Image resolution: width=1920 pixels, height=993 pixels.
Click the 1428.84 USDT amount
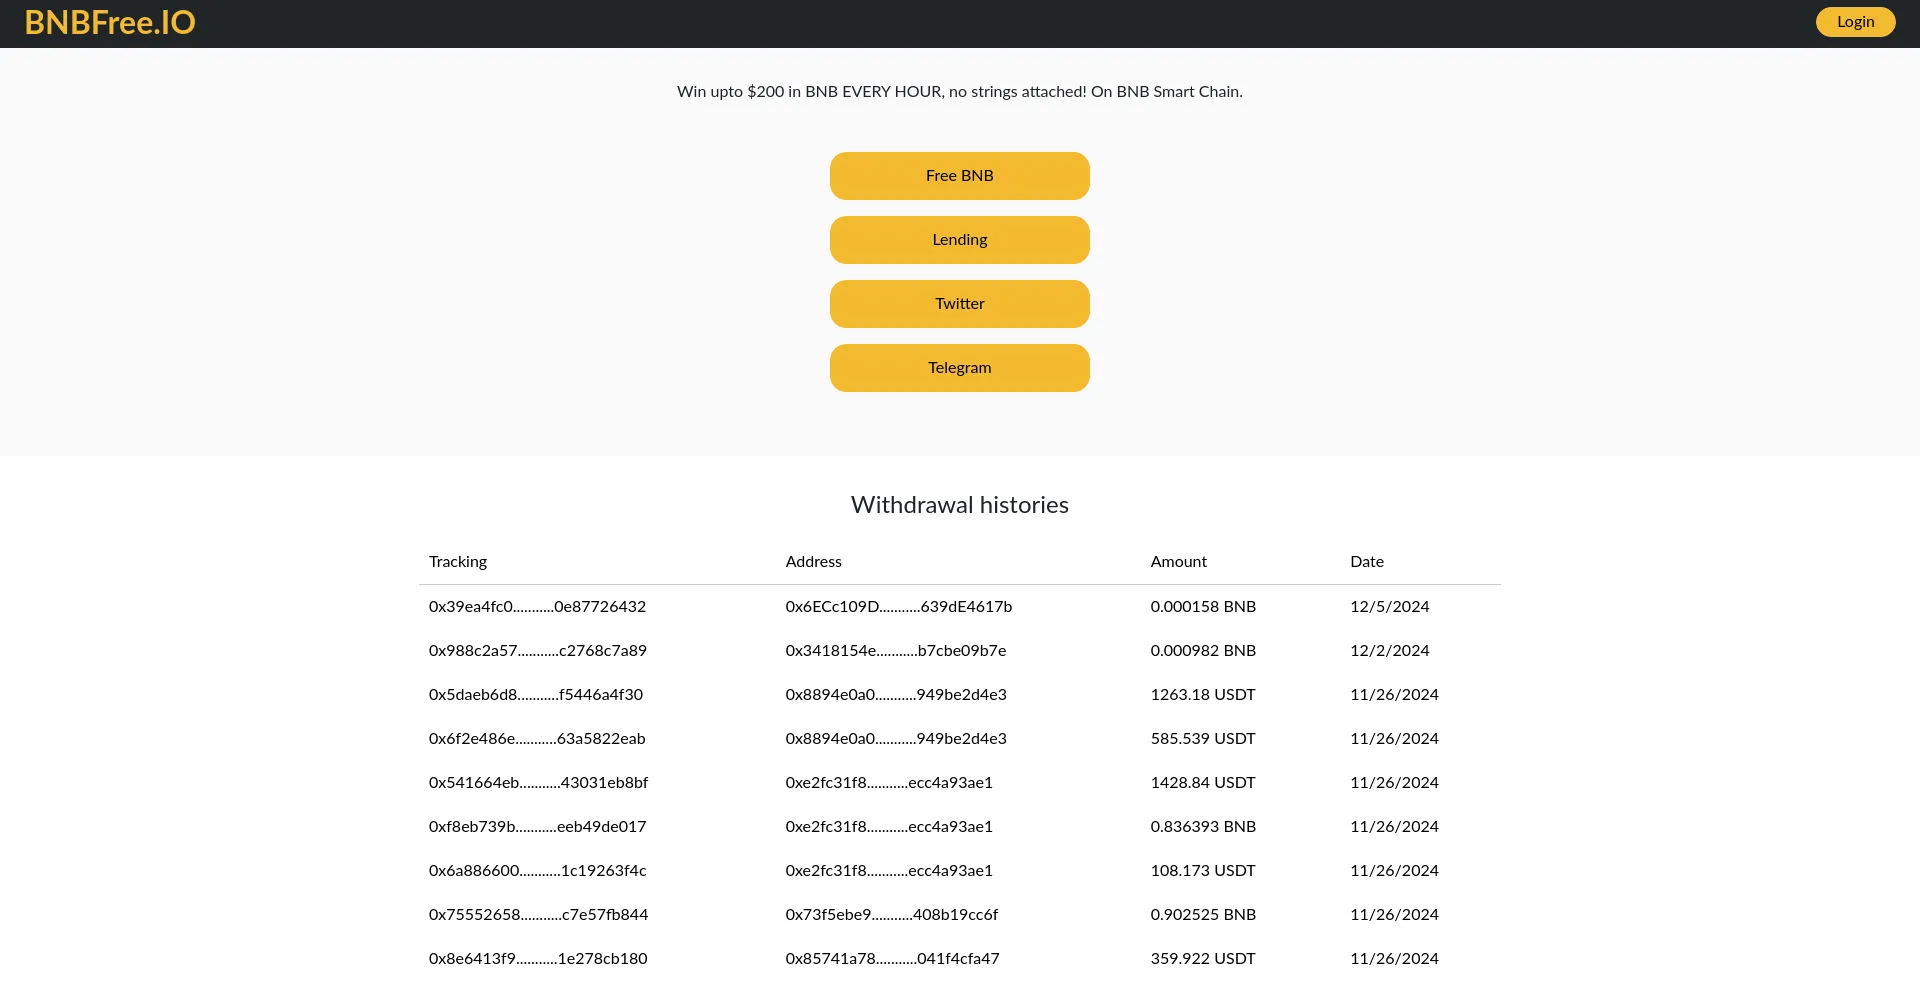coord(1203,783)
